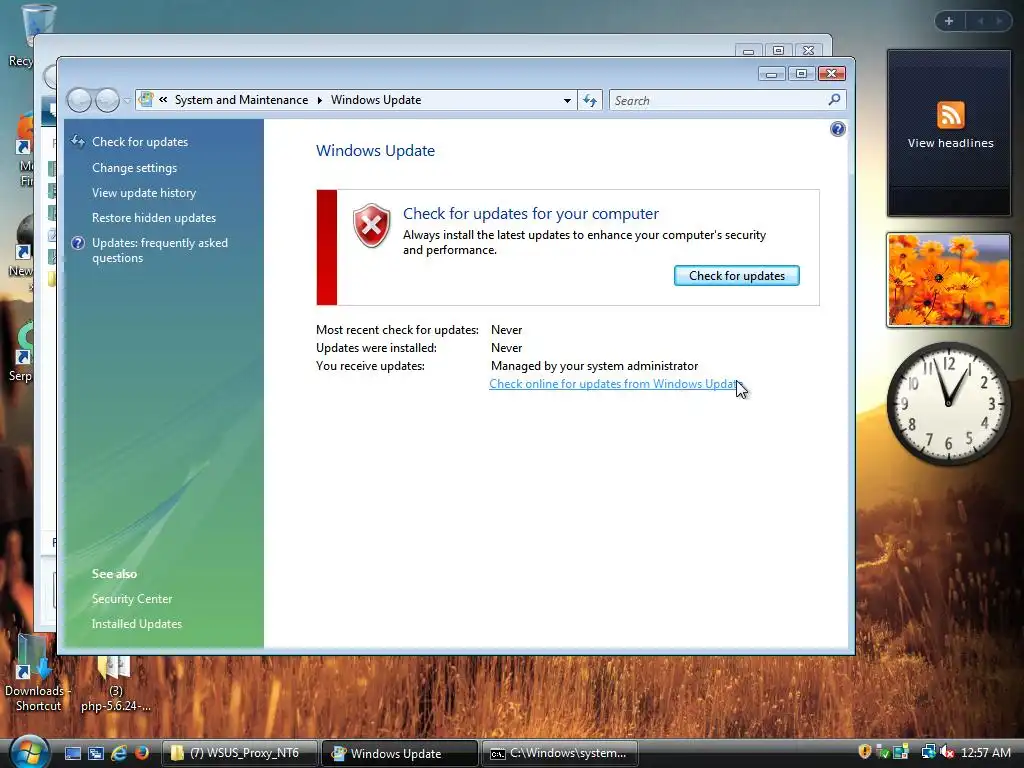Click the refresh button beside address bar
Screen dimensions: 1024x768
pos(590,101)
